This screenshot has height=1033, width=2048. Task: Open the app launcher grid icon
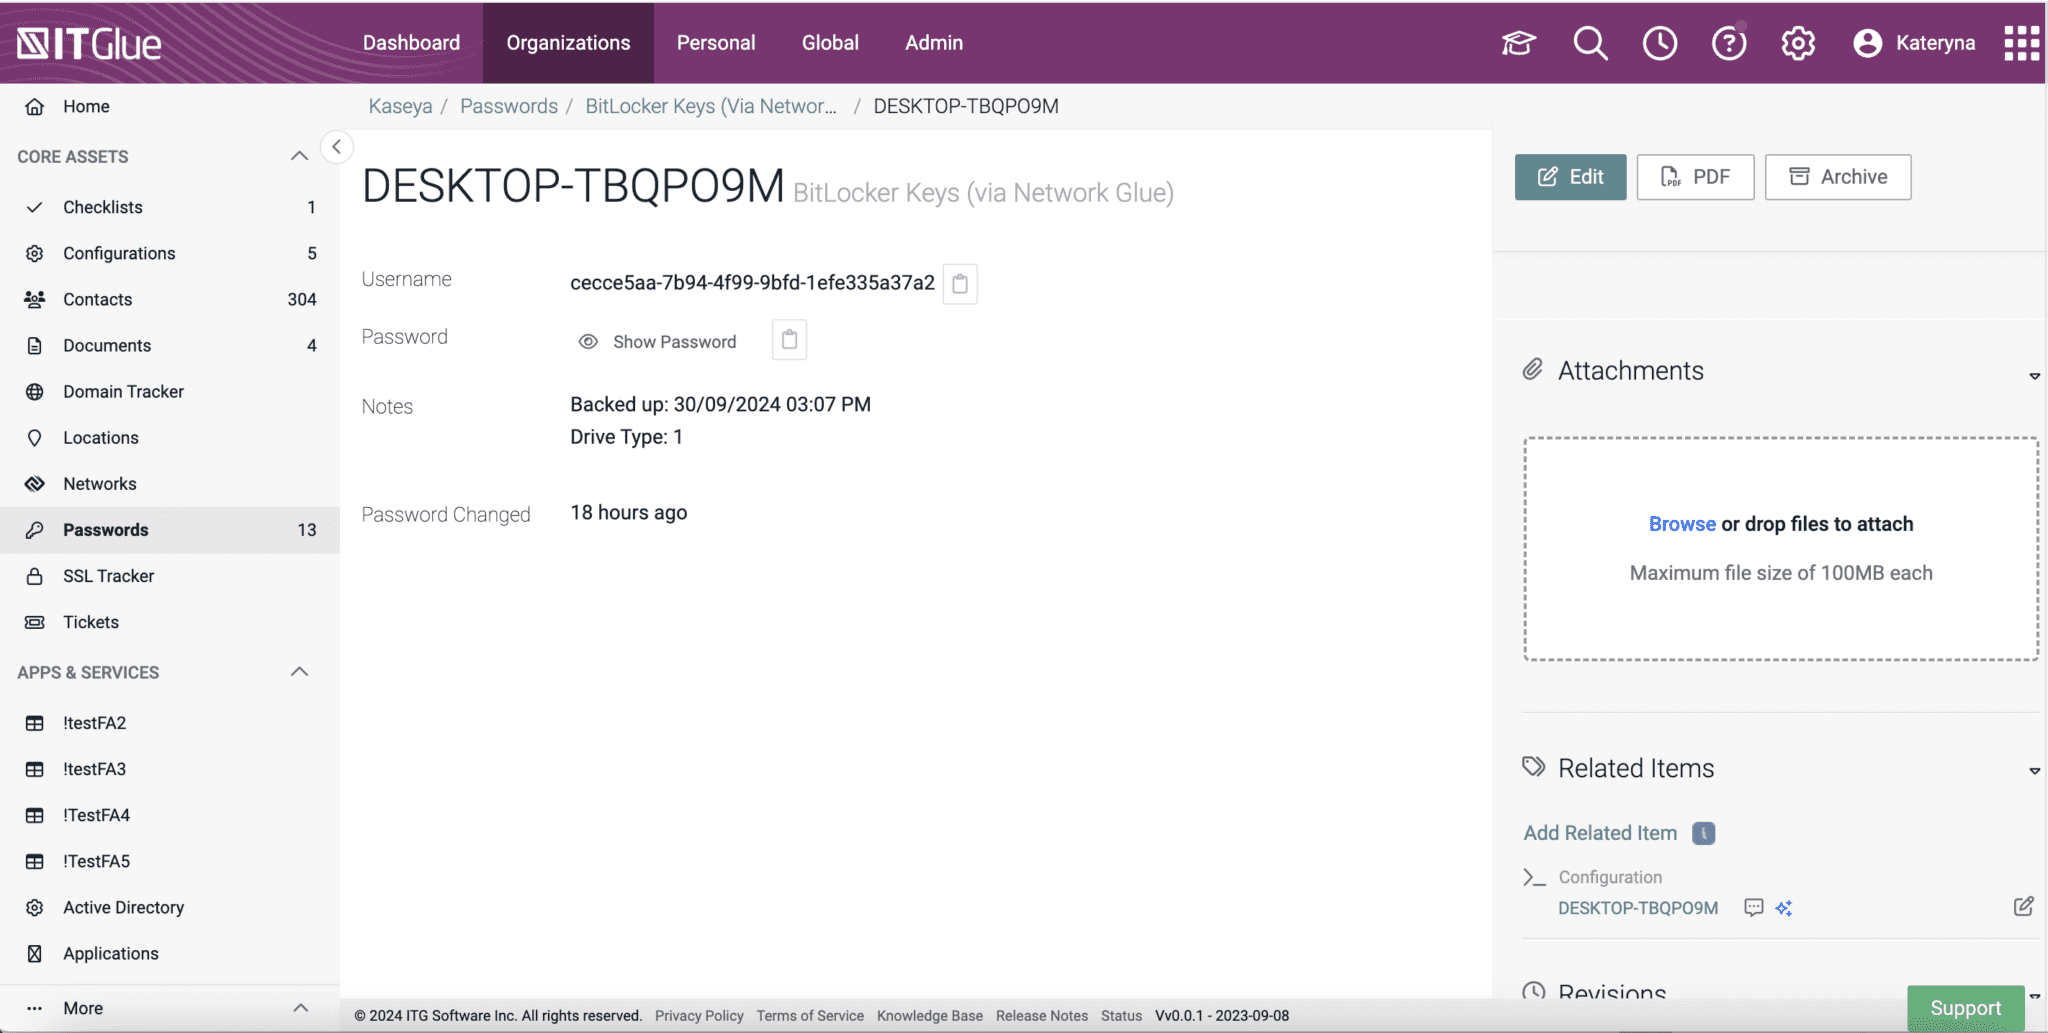click(x=2021, y=42)
